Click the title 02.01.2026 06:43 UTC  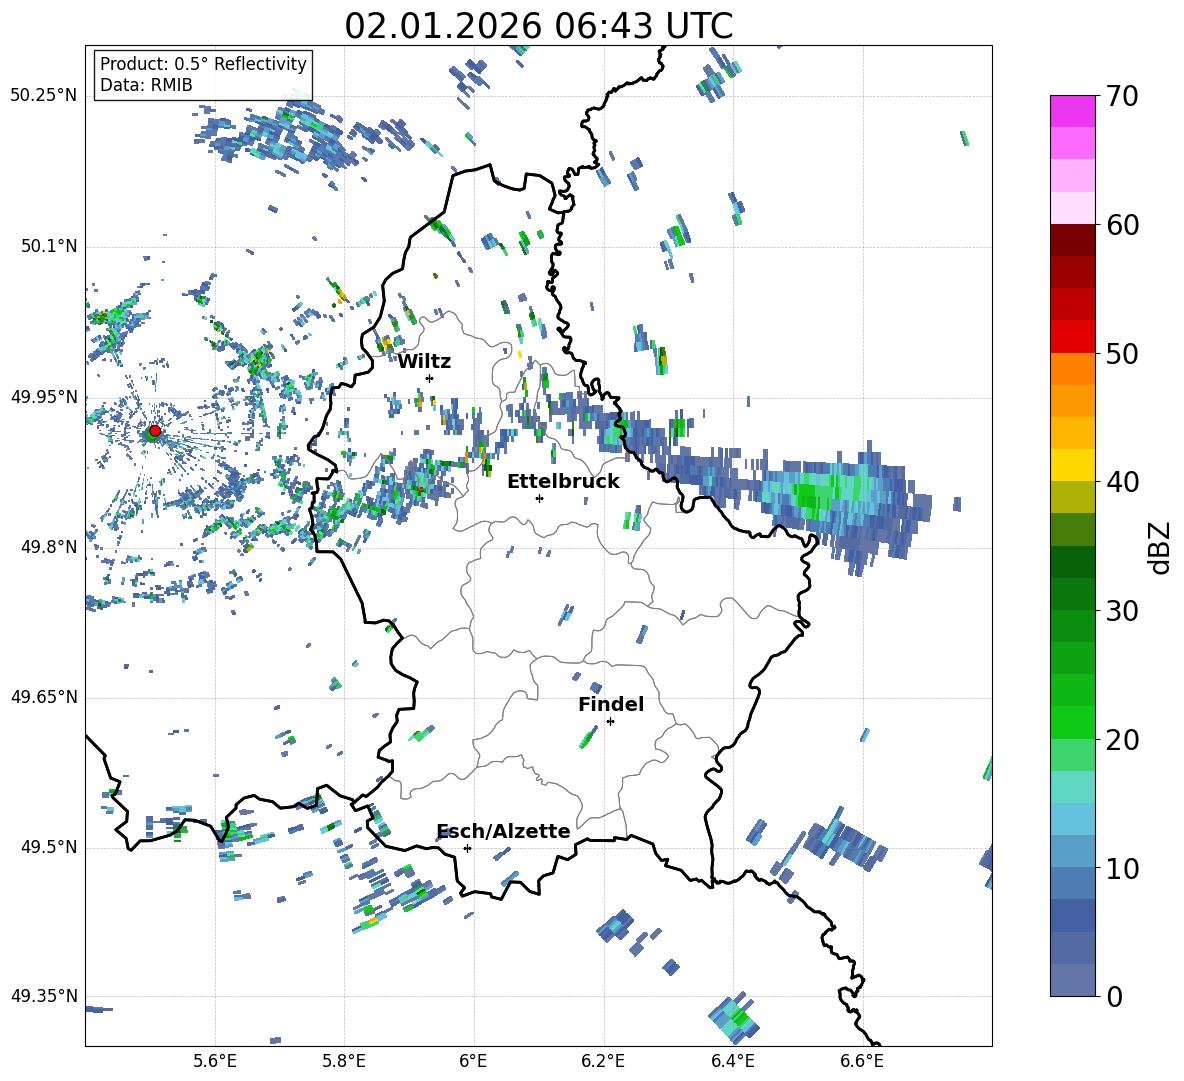[538, 26]
